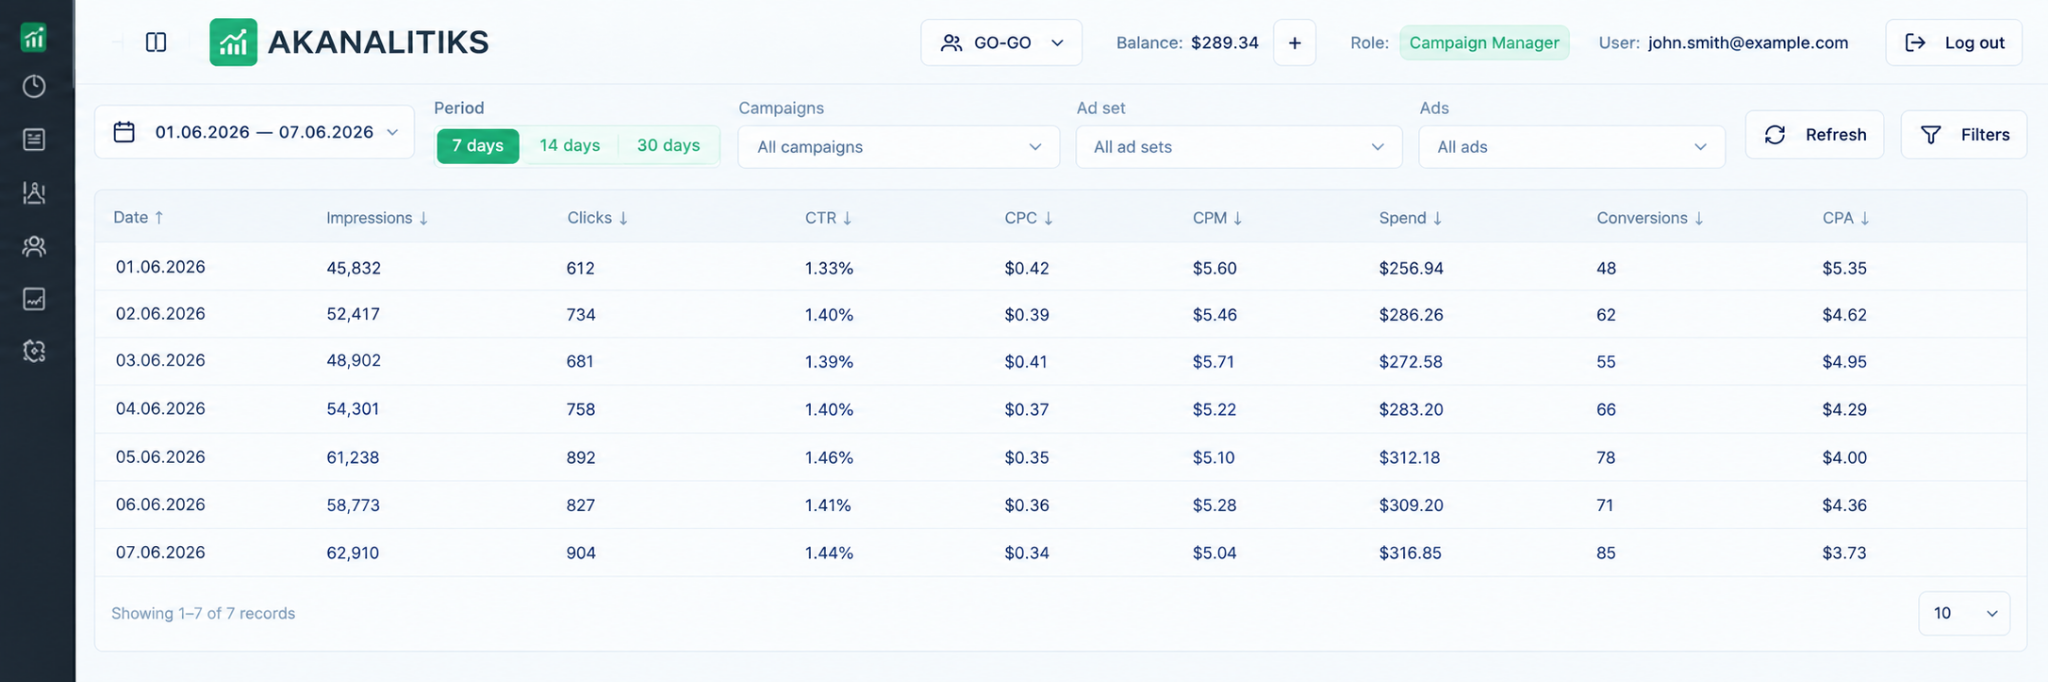Viewport: 2048px width, 682px height.
Task: Sort table by CPM column header
Action: point(1217,218)
